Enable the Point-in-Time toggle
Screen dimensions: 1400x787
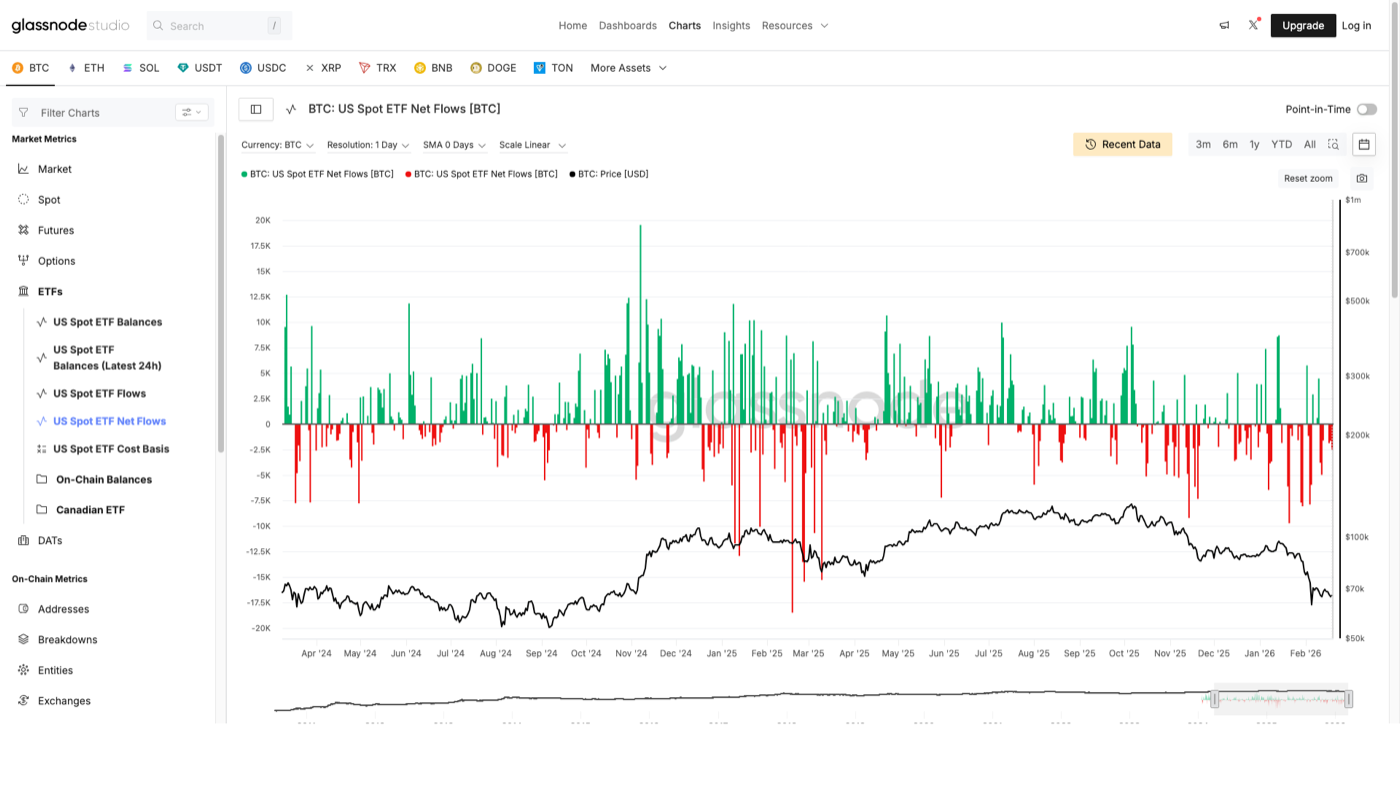[1367, 108]
